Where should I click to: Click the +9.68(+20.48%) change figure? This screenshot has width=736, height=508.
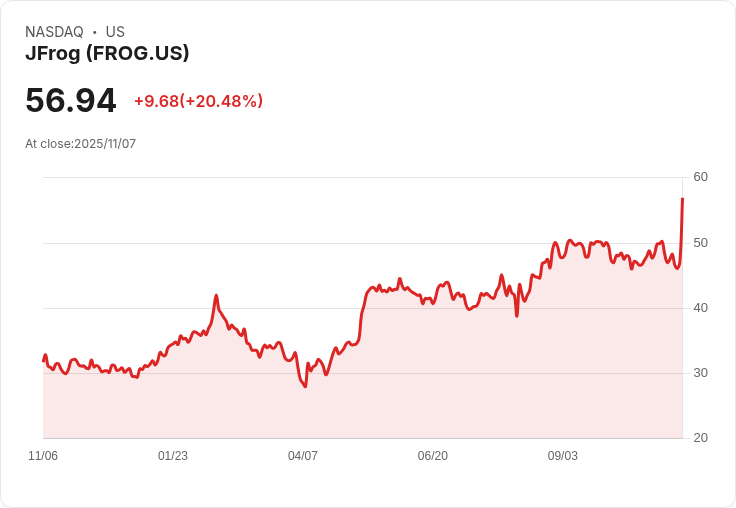coord(198,101)
